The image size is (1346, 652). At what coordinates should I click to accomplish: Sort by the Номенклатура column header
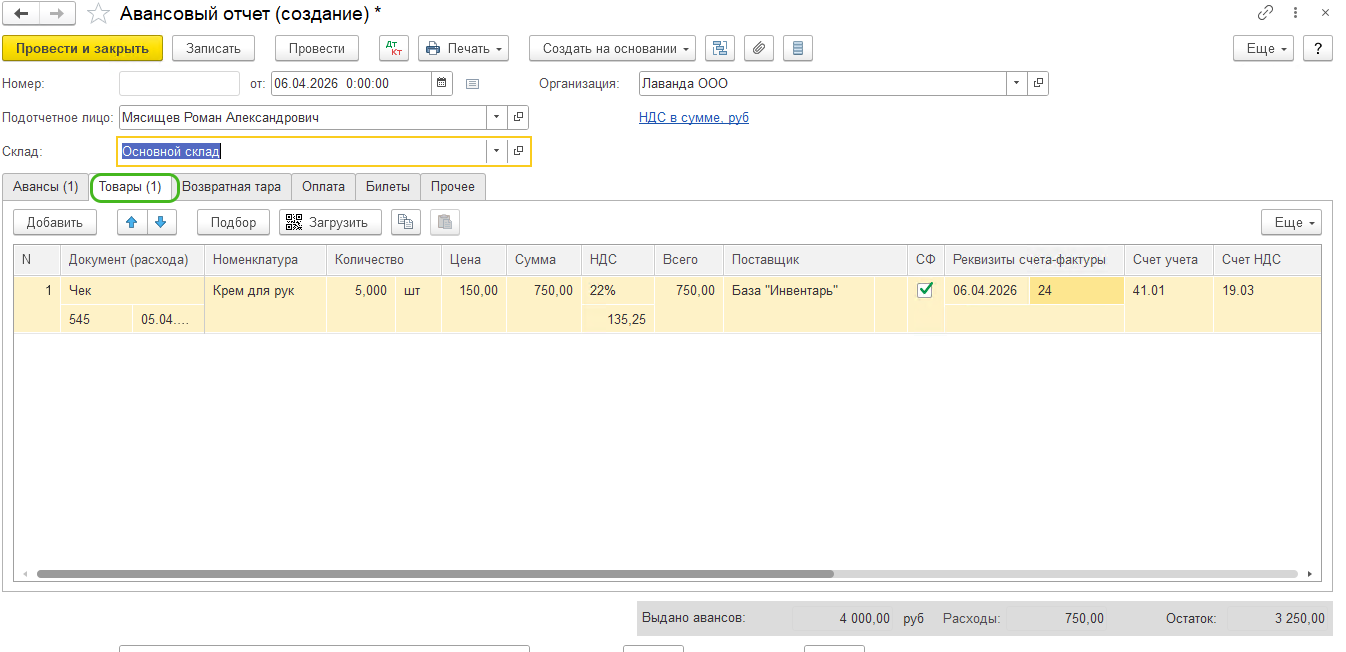click(x=266, y=259)
